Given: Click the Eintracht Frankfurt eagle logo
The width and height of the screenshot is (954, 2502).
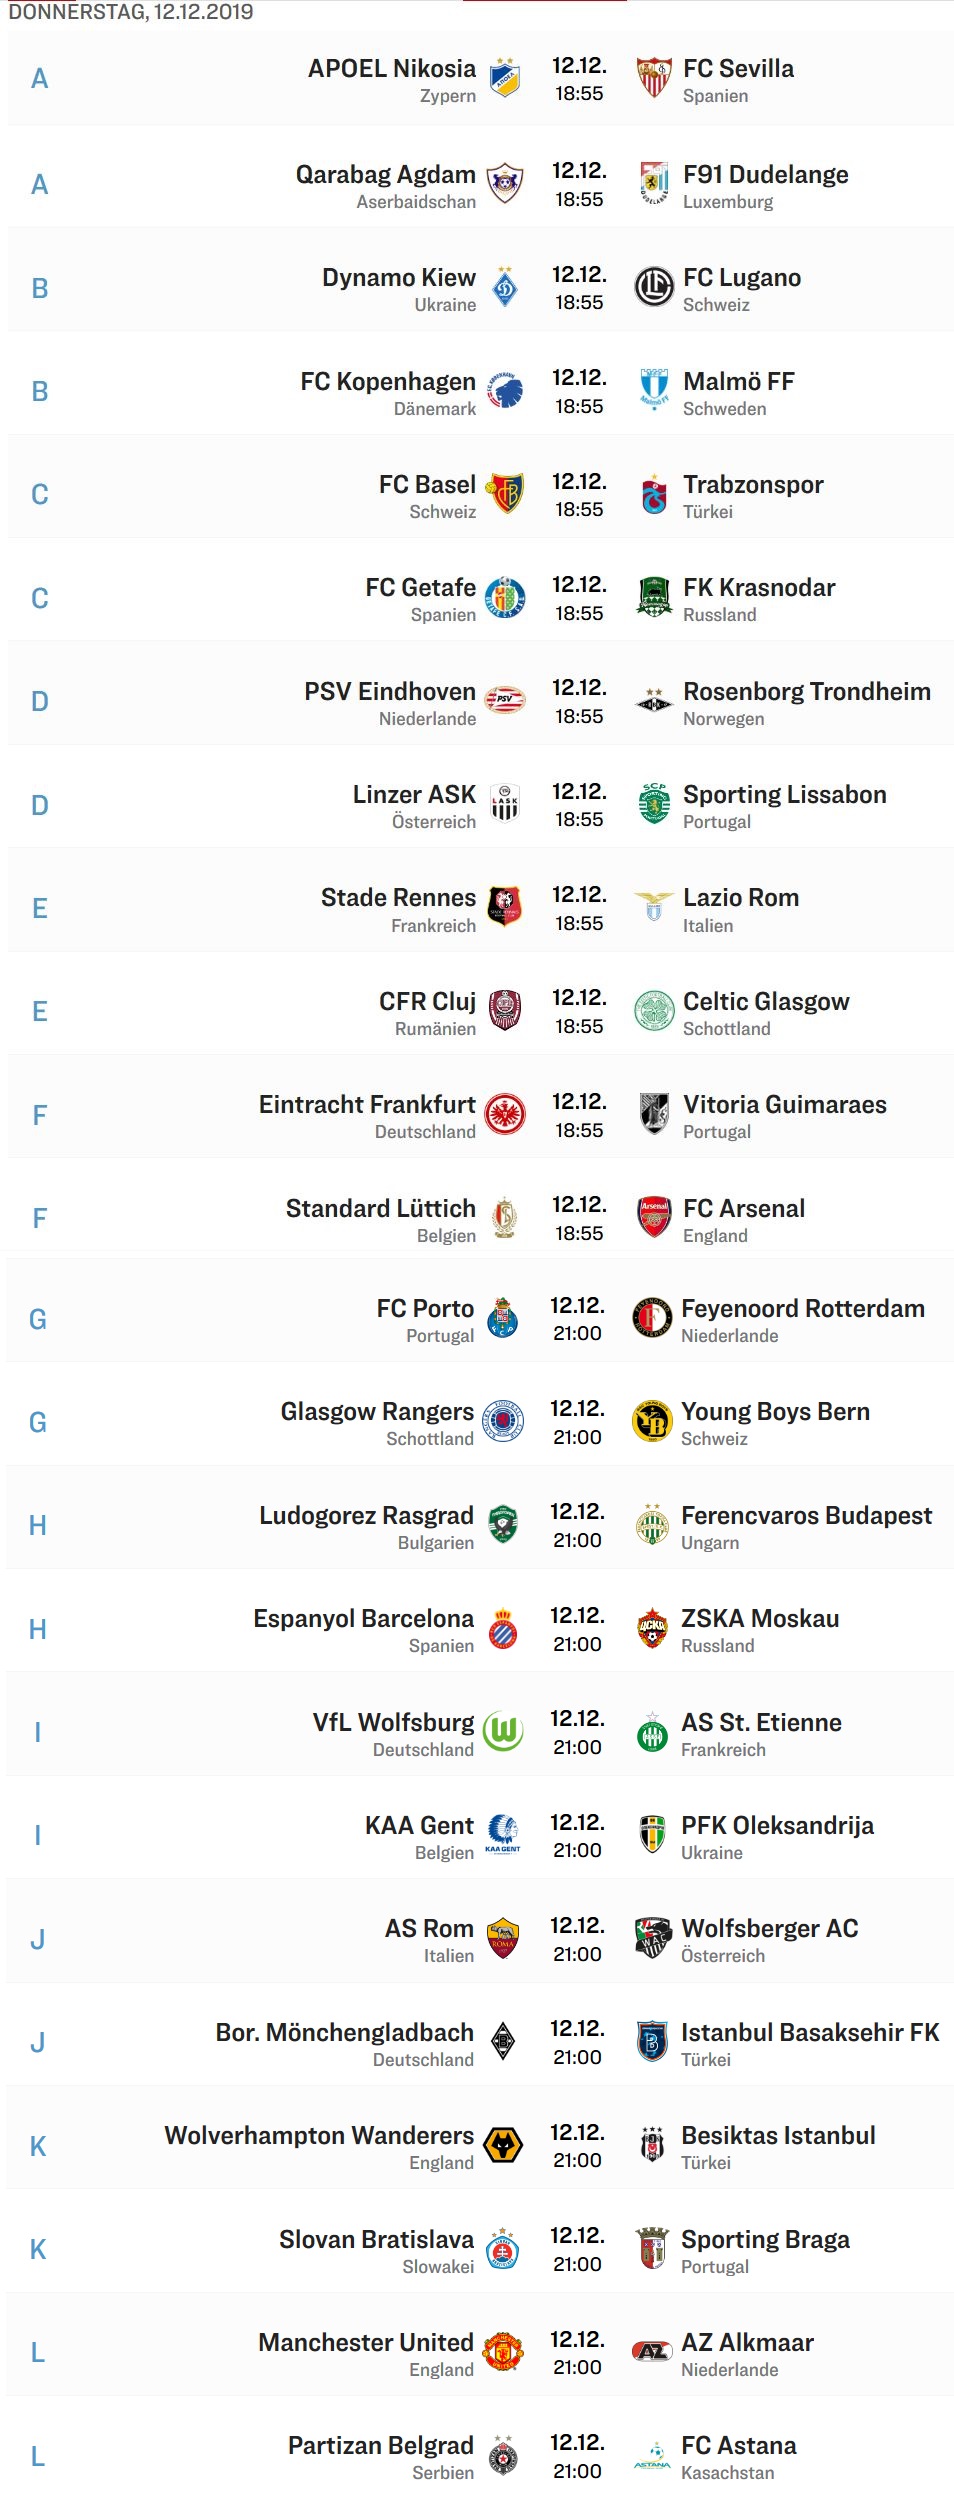Looking at the screenshot, I should coord(505,1114).
